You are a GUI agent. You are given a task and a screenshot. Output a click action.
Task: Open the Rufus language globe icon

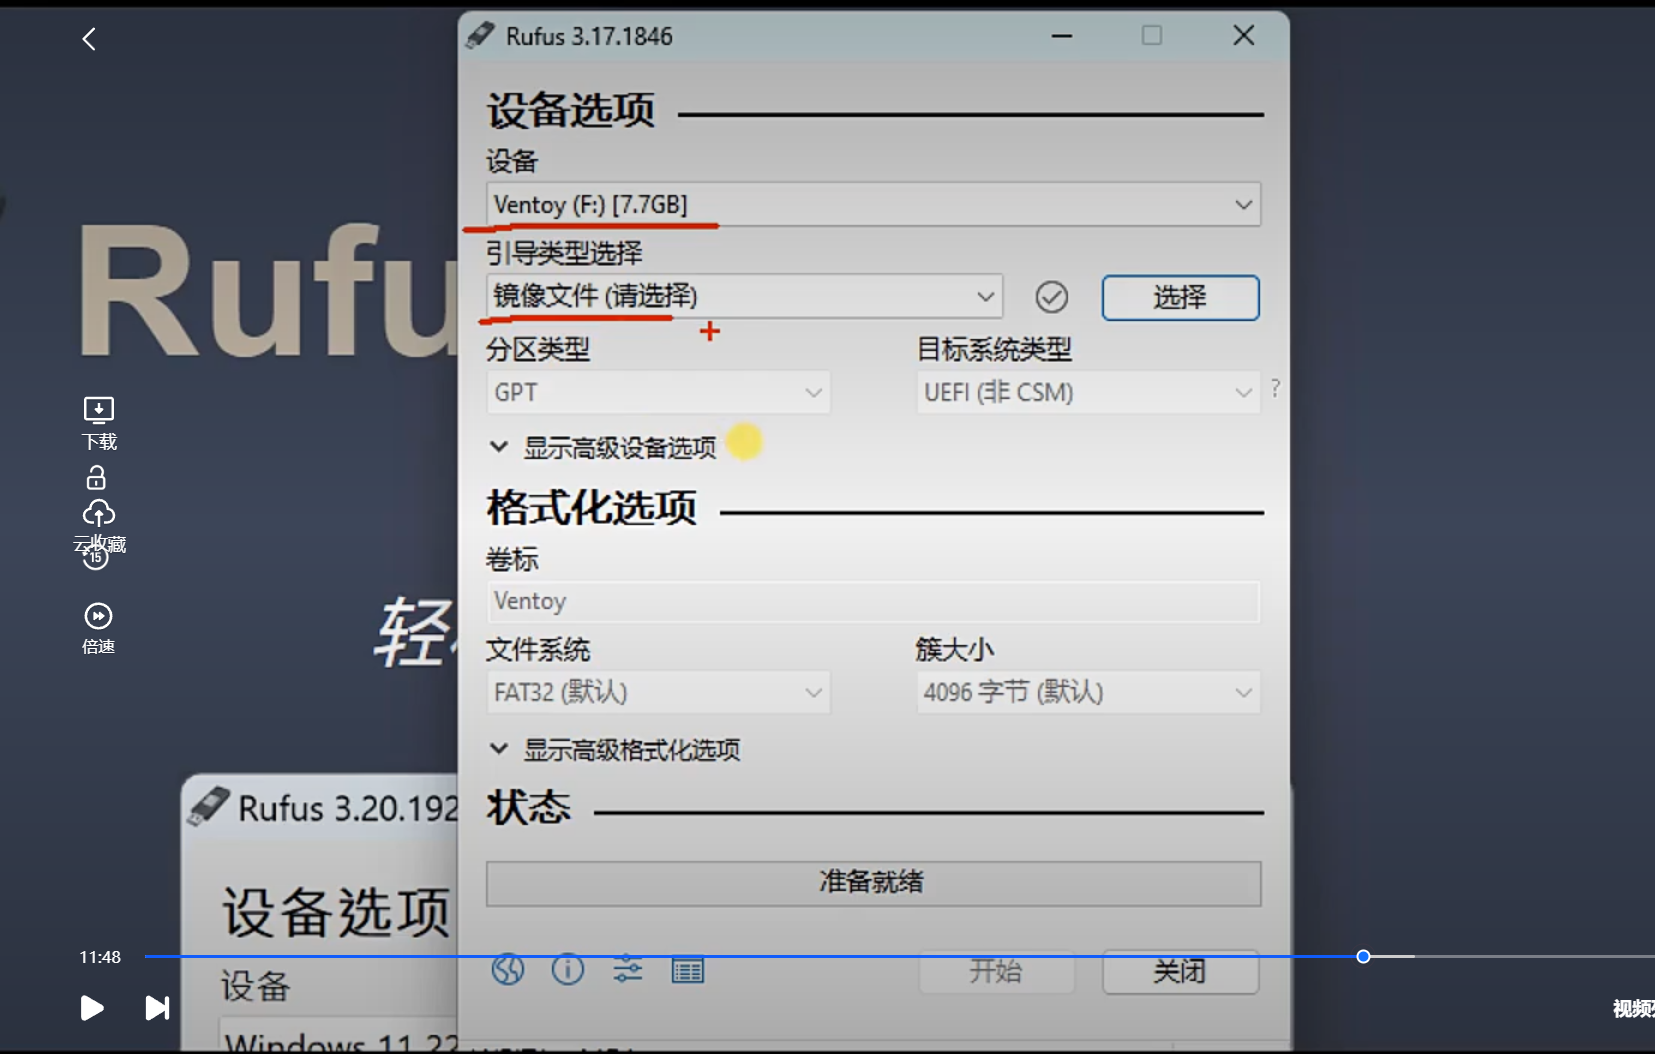coord(508,969)
